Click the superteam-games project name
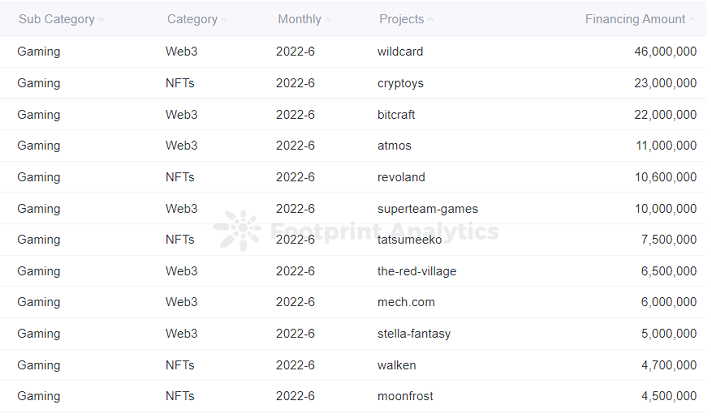This screenshot has height=420, width=711. coord(428,209)
